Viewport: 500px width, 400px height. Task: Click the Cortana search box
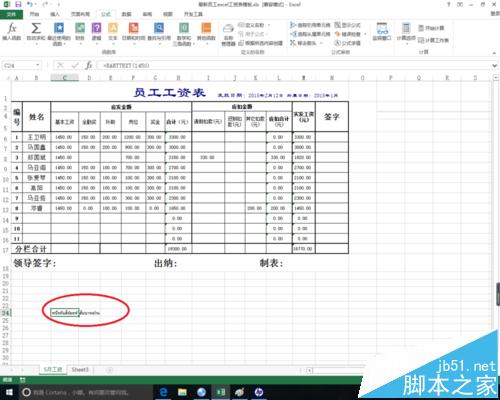coord(85,393)
